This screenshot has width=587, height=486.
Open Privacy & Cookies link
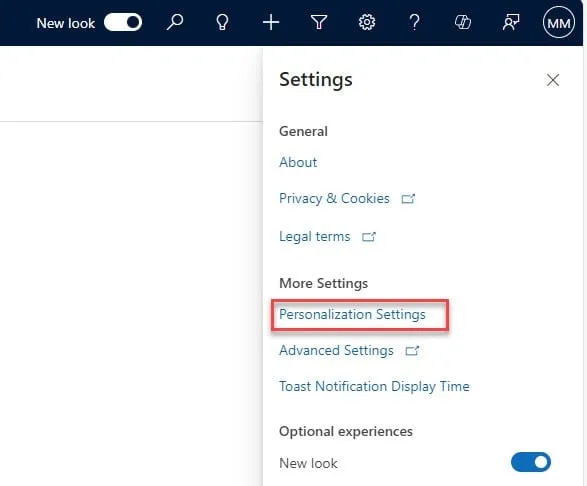click(x=334, y=198)
